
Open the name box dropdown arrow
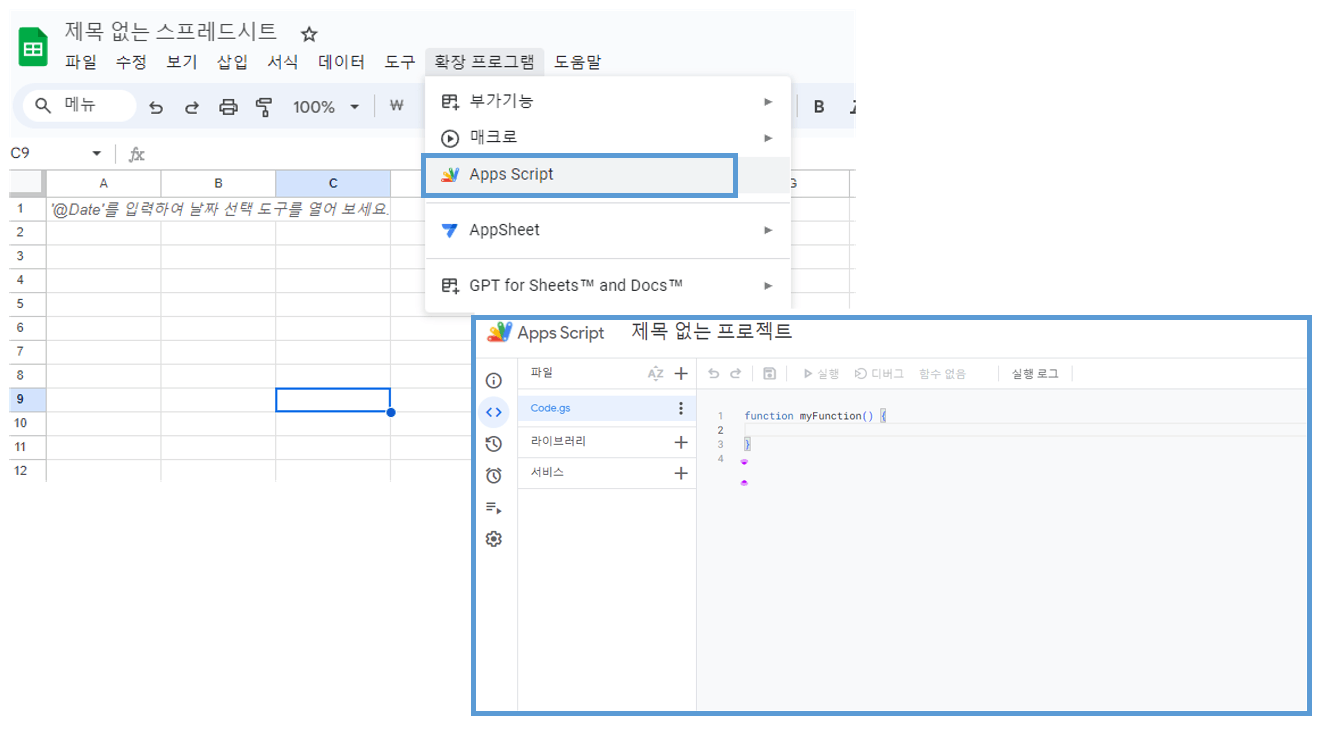click(97, 154)
